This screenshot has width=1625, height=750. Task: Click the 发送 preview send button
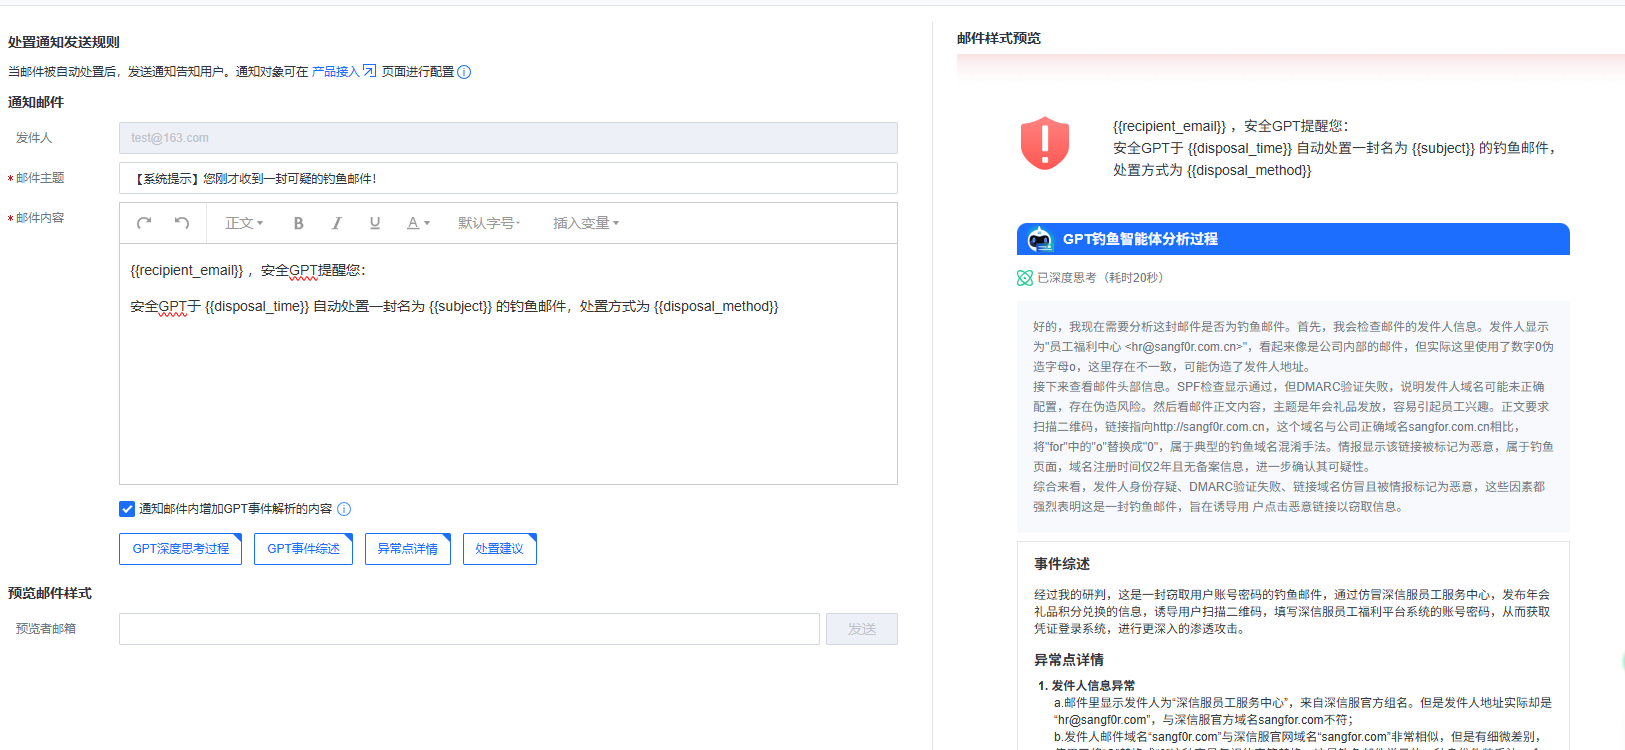point(861,629)
